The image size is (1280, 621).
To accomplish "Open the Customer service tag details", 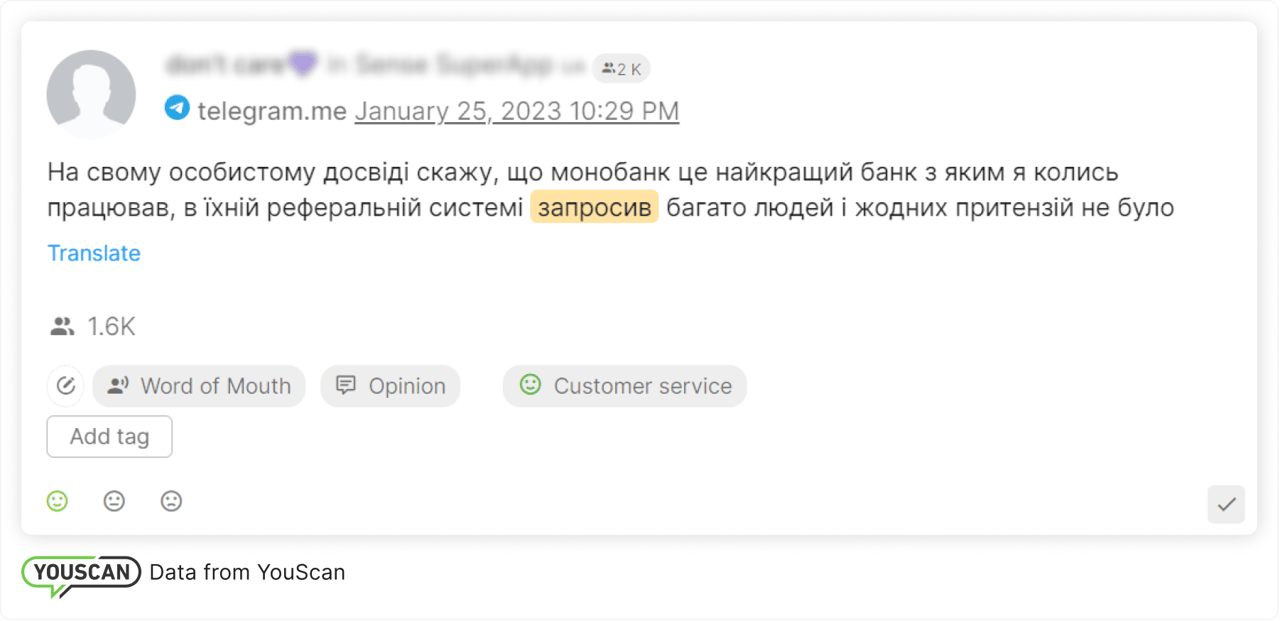I will tap(624, 385).
